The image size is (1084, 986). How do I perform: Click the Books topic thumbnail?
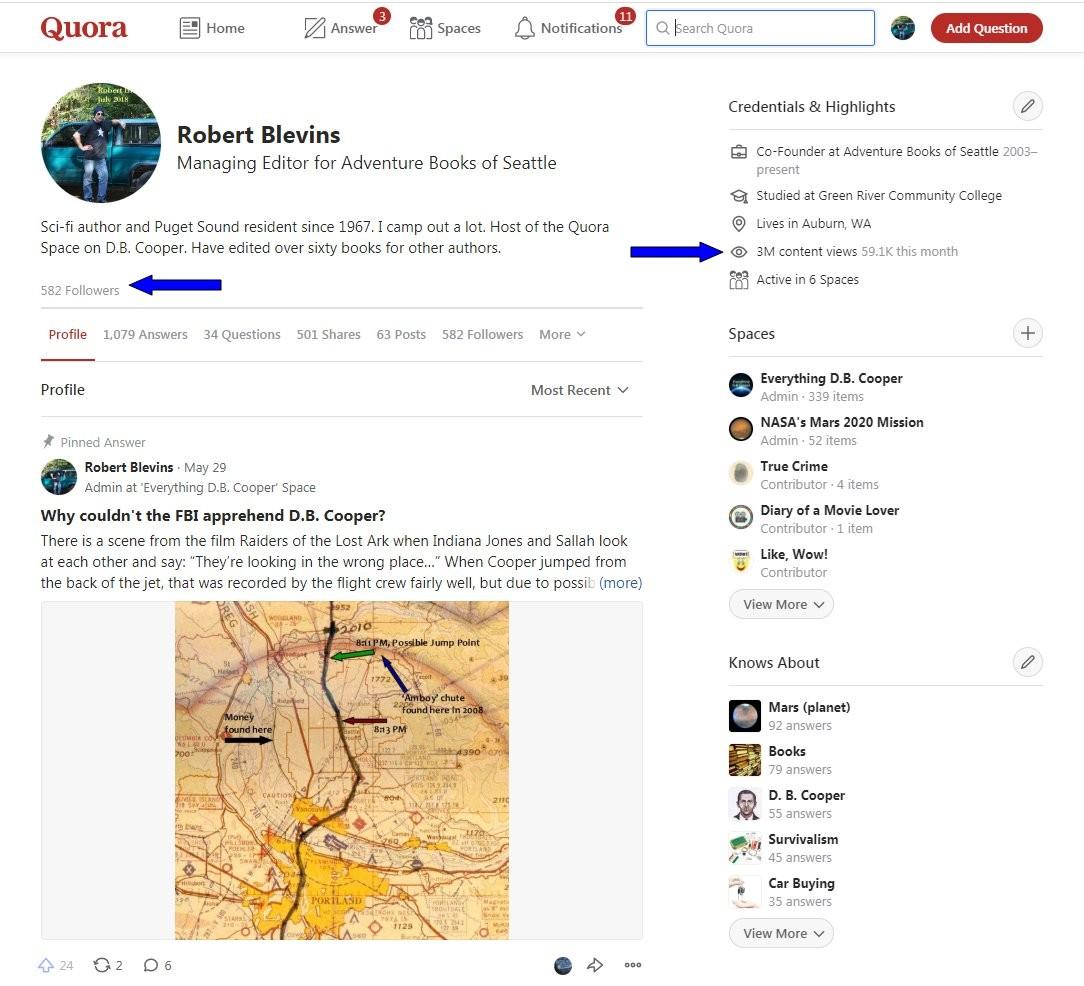coord(745,760)
